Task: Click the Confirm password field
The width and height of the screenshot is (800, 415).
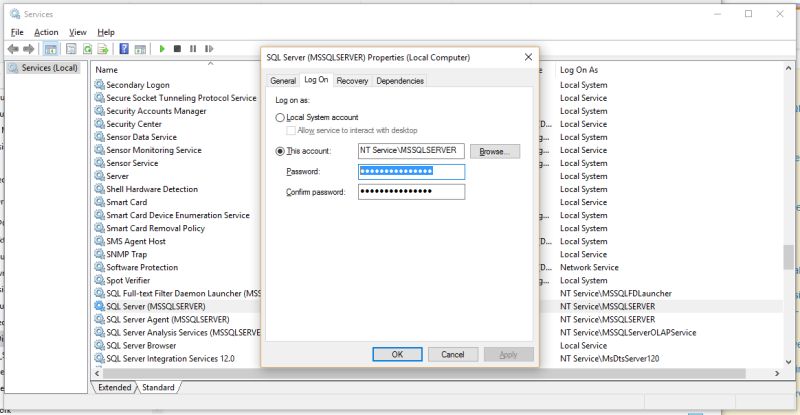Action: click(x=411, y=192)
